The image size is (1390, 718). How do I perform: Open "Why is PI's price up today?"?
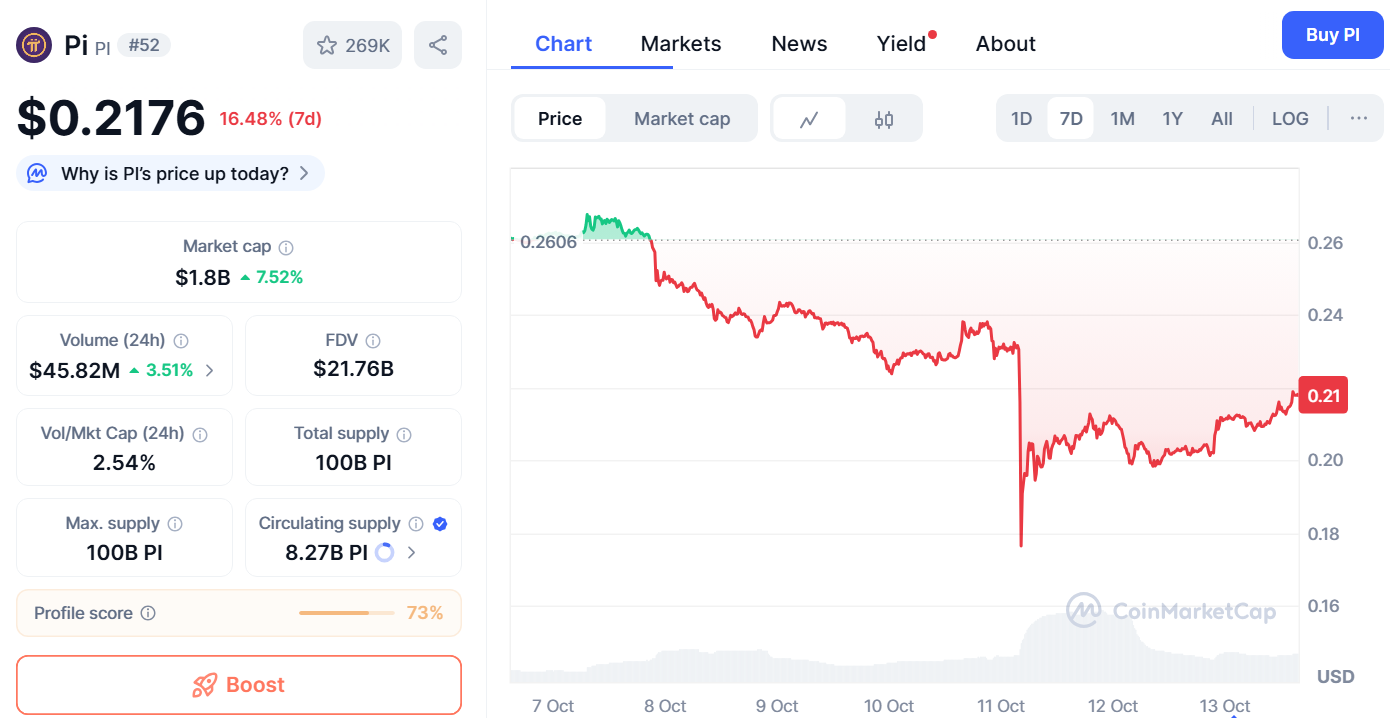[x=170, y=173]
